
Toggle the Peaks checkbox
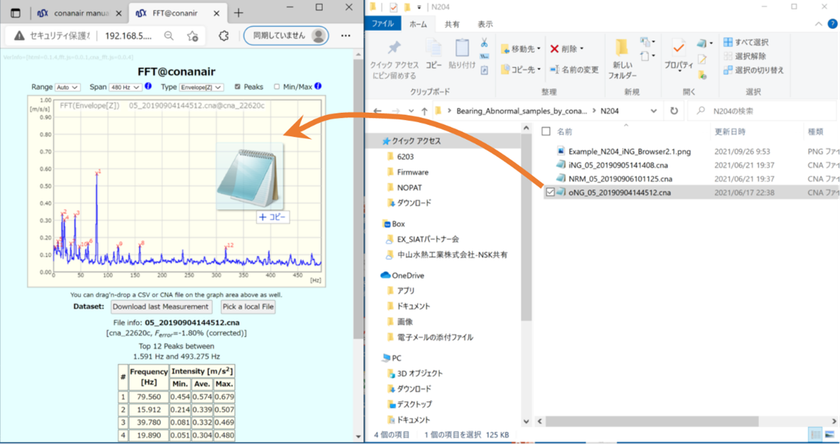[x=237, y=87]
